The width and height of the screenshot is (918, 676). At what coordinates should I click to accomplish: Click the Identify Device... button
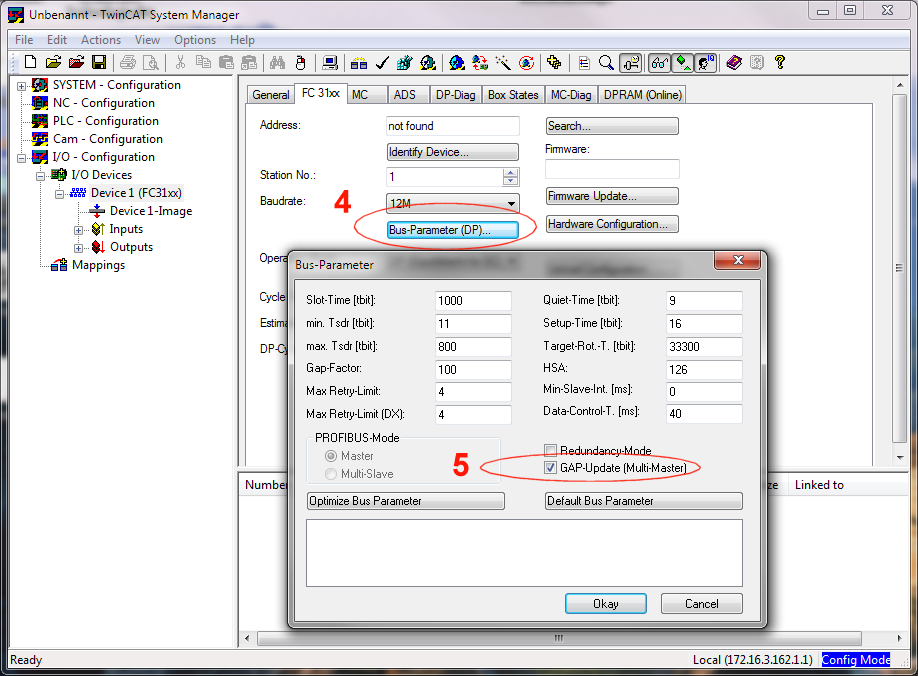pos(453,152)
